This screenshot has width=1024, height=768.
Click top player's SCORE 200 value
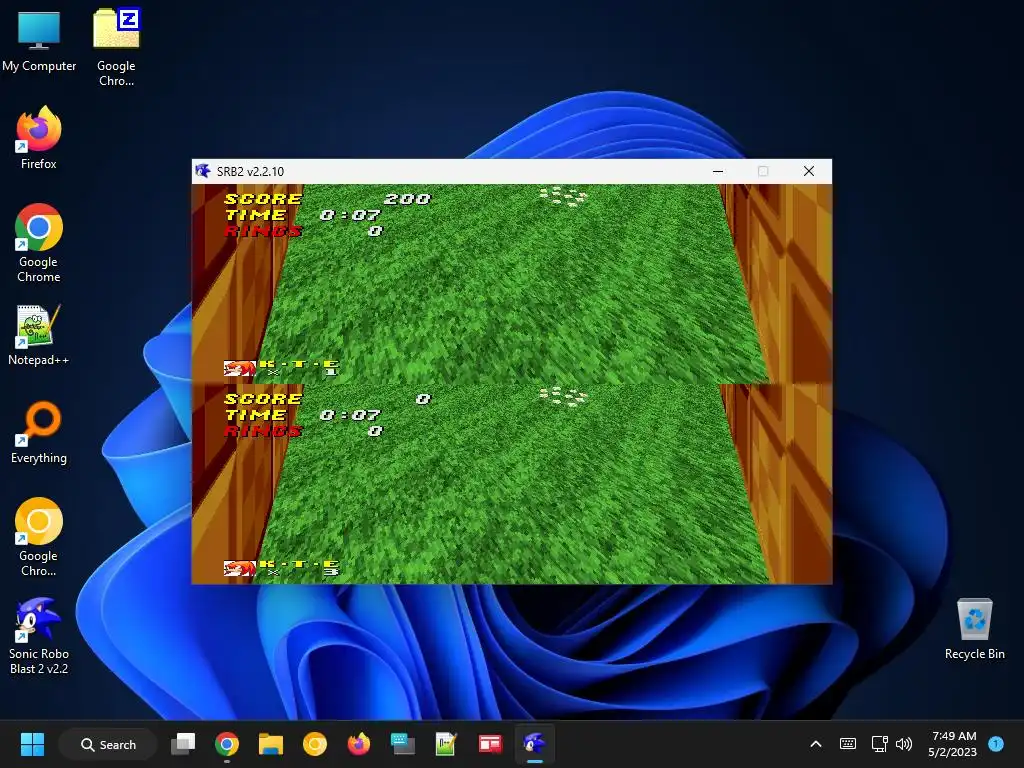click(408, 199)
